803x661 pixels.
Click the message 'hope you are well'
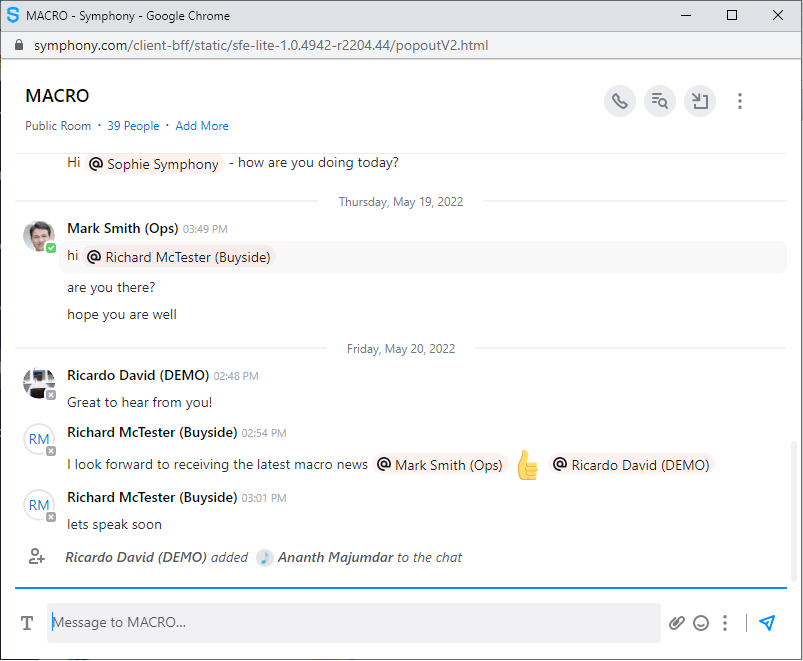pyautogui.click(x=122, y=314)
